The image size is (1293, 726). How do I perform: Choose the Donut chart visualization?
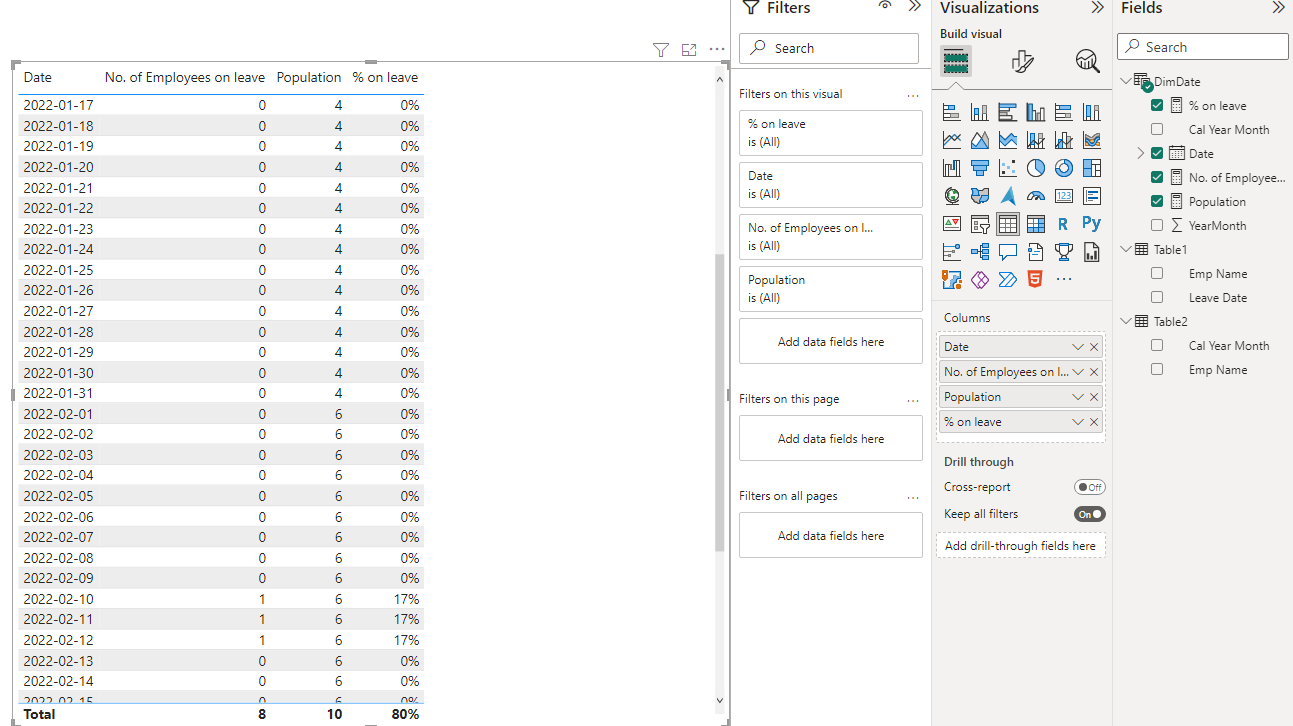(1064, 168)
